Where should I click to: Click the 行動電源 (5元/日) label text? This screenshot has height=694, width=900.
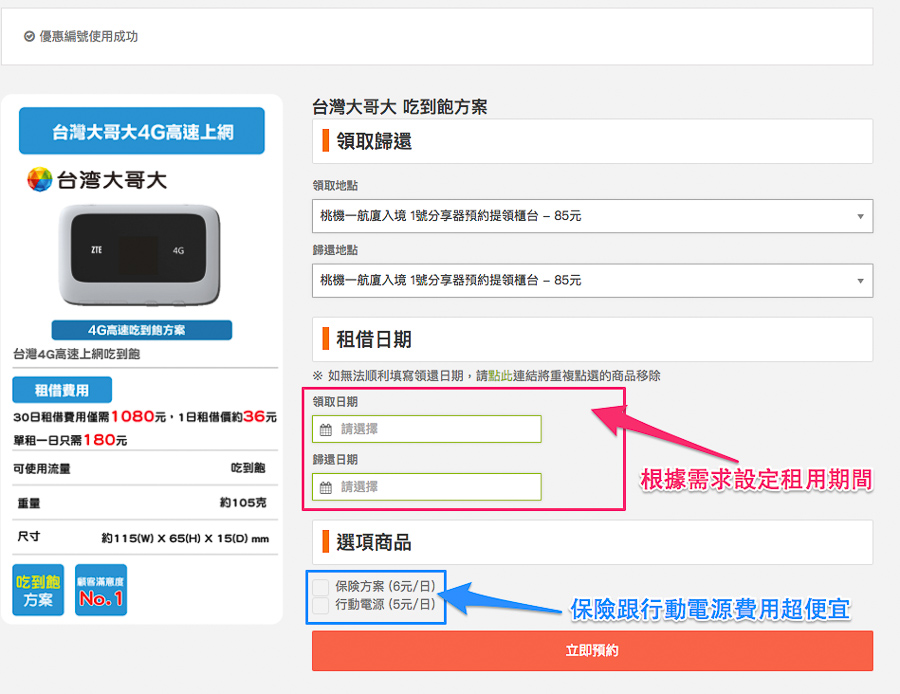(x=386, y=604)
